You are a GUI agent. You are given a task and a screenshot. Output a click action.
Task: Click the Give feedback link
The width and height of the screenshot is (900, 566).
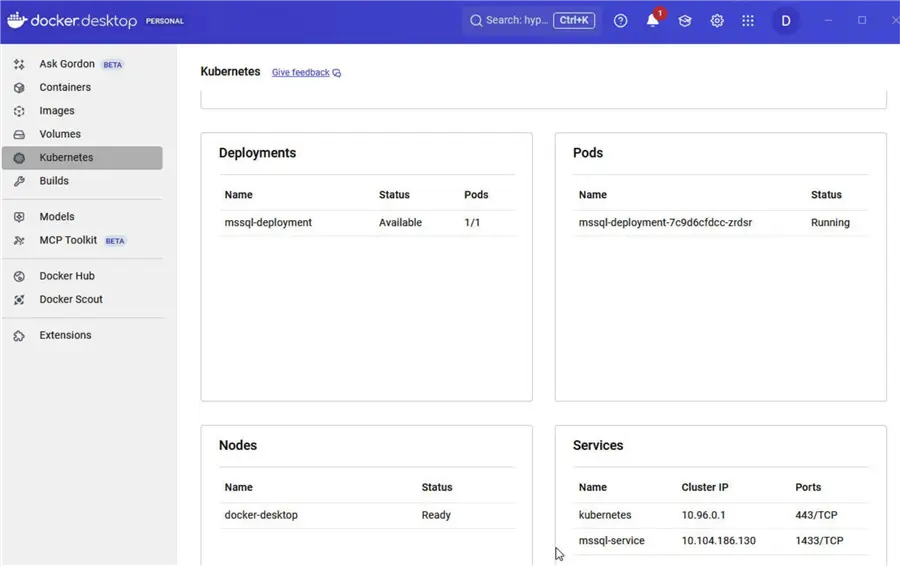[301, 72]
